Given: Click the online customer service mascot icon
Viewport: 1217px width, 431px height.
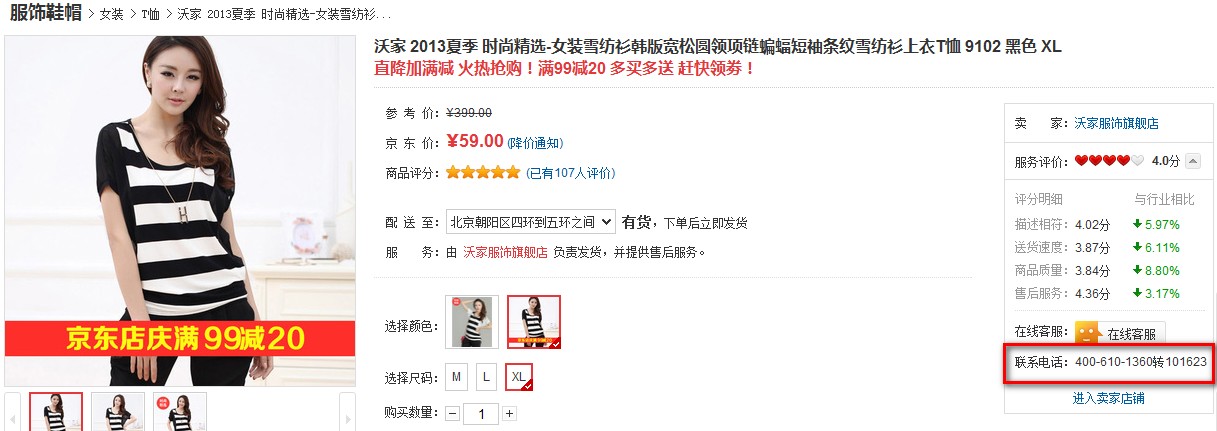Looking at the screenshot, I should (x=1088, y=333).
